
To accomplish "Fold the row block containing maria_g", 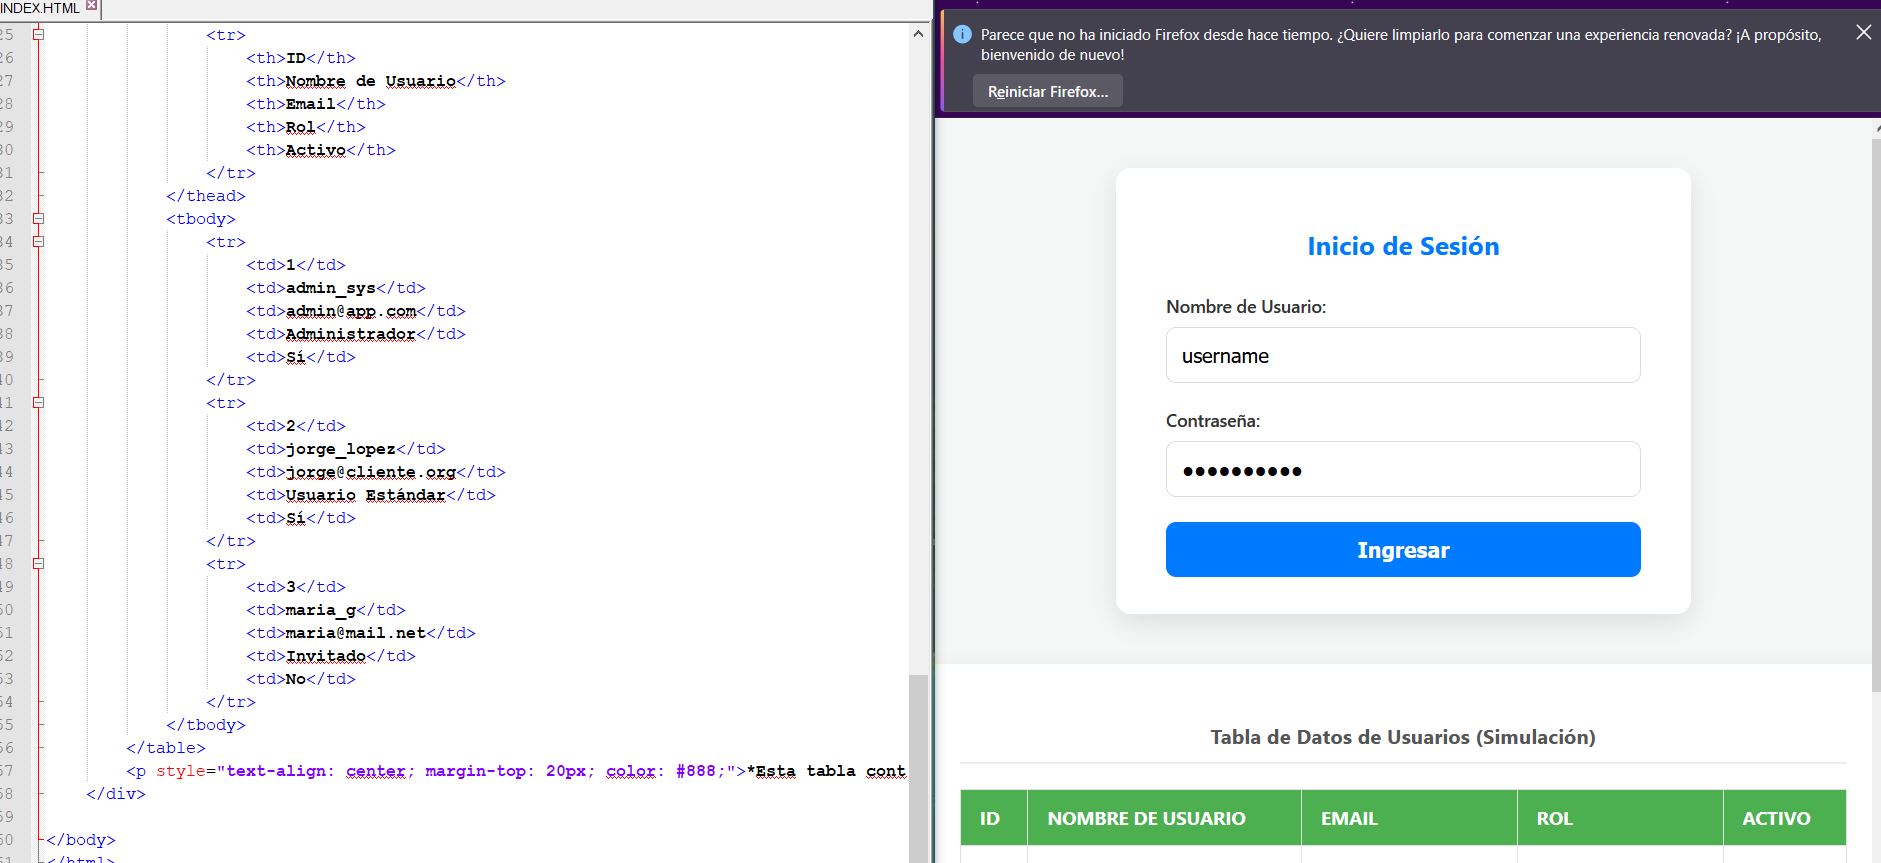I will 38,564.
